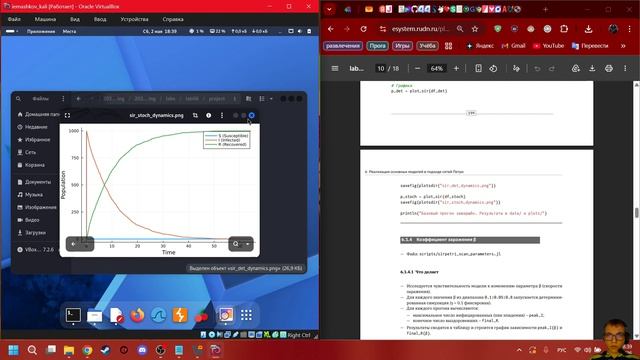Click the rotate icon in image viewer header

[x=195, y=116]
